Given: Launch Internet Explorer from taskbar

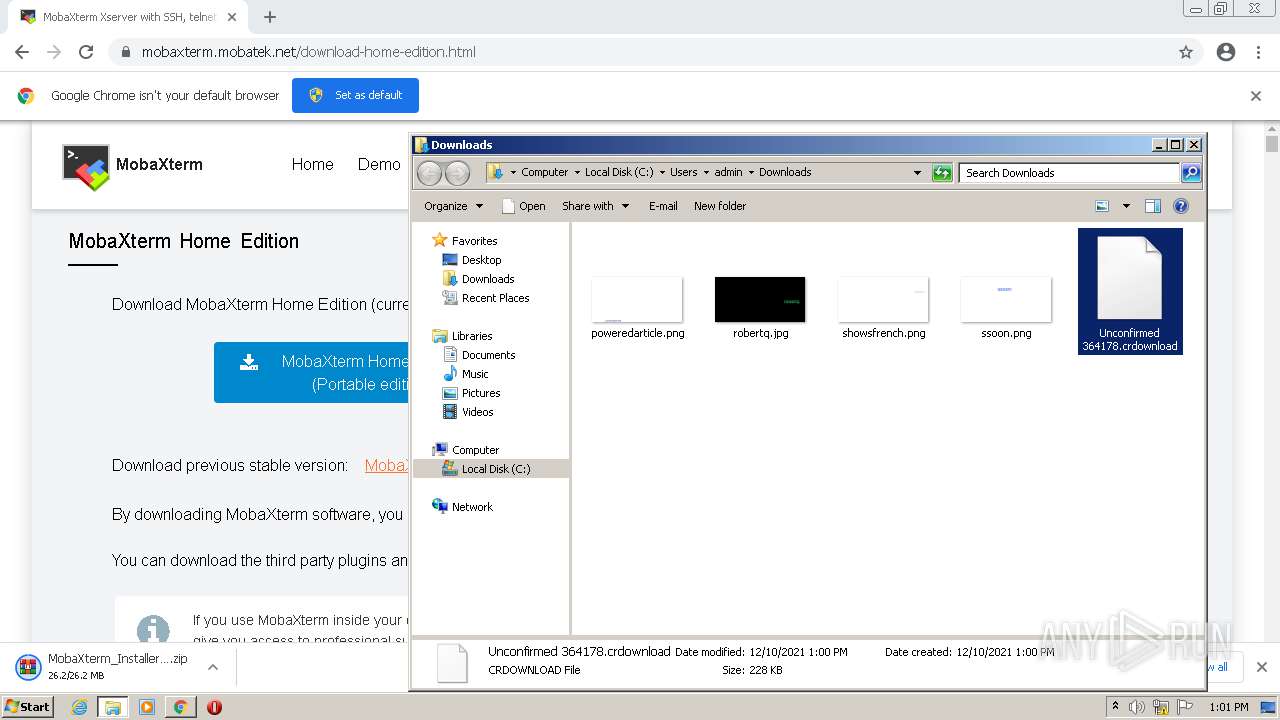Looking at the screenshot, I should [x=79, y=707].
